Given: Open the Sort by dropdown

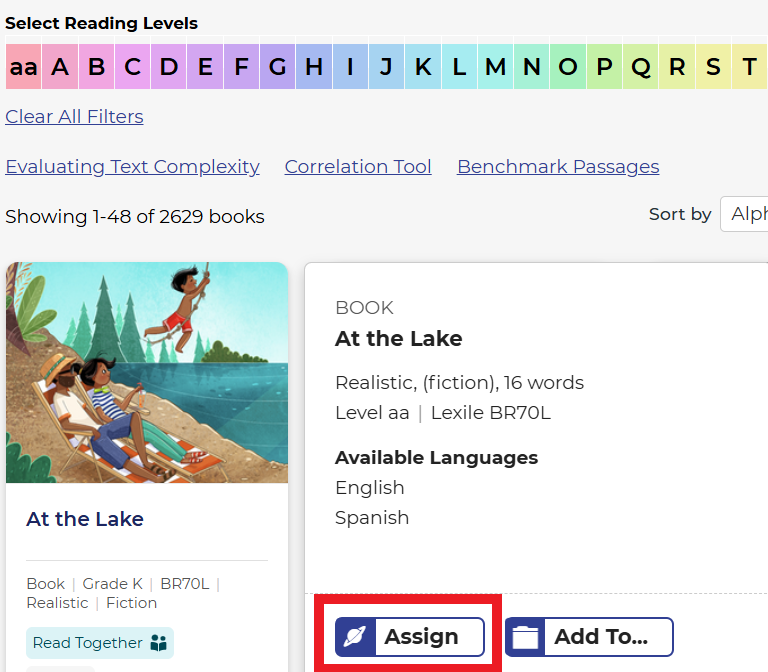Looking at the screenshot, I should pyautogui.click(x=745, y=214).
